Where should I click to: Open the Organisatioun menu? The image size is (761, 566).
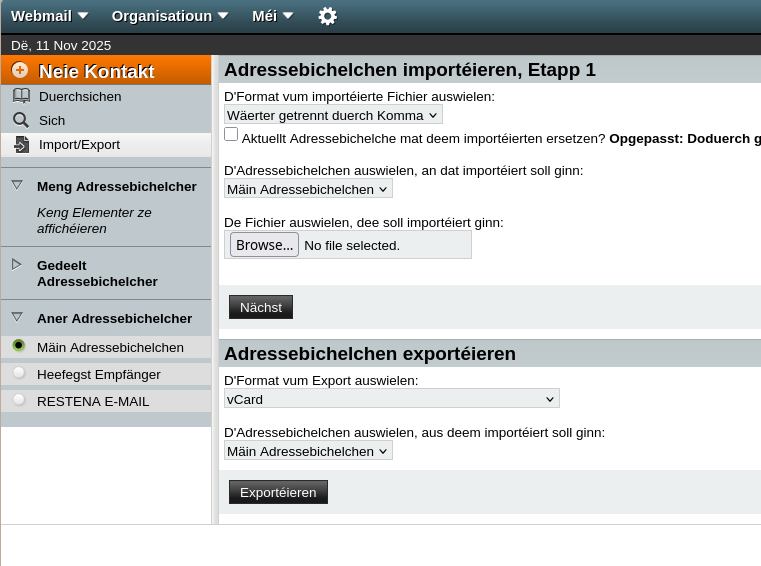[170, 16]
